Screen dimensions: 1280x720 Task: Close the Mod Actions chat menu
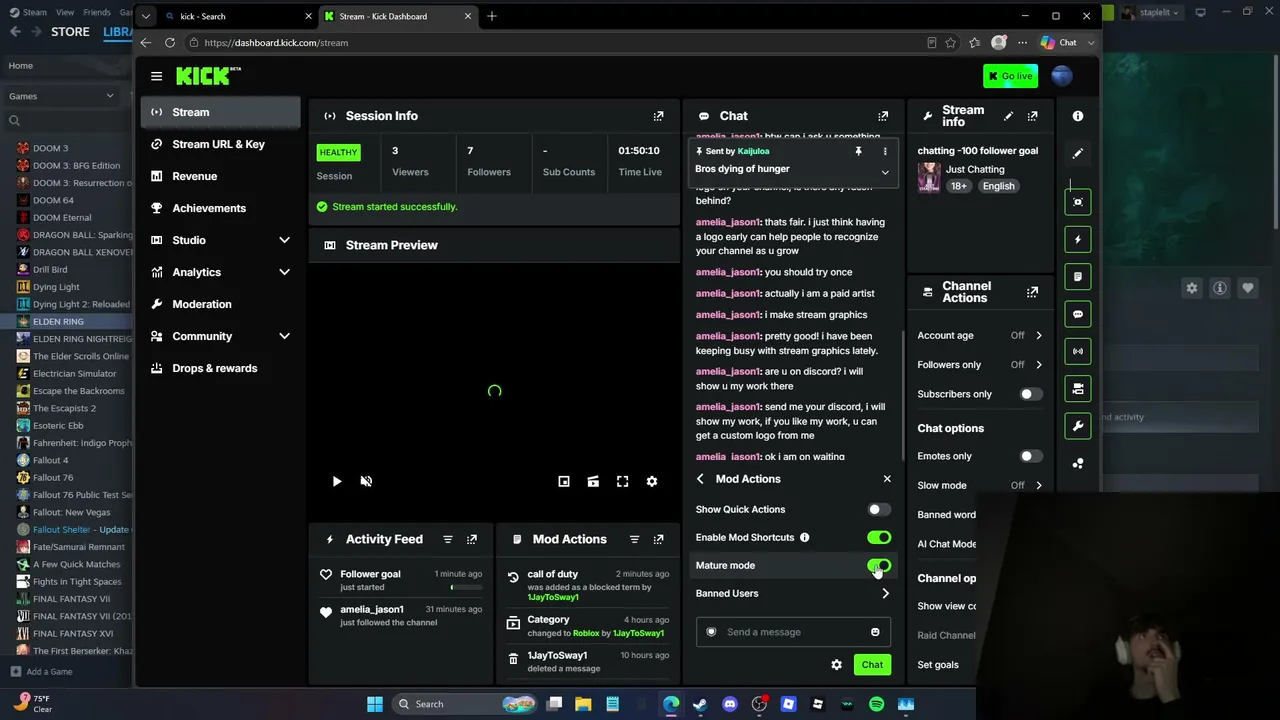point(887,479)
